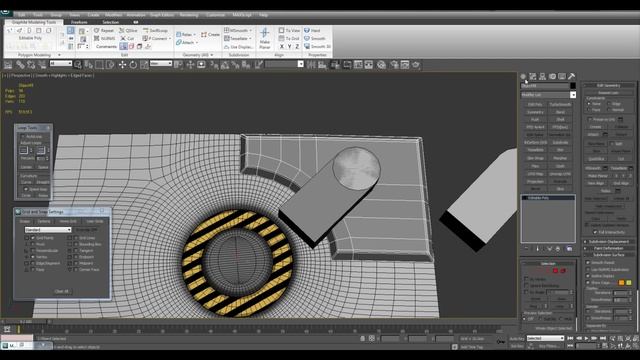The image size is (640, 360).
Task: Click the SwiftLoop tool in ribbon
Action: click(x=156, y=31)
